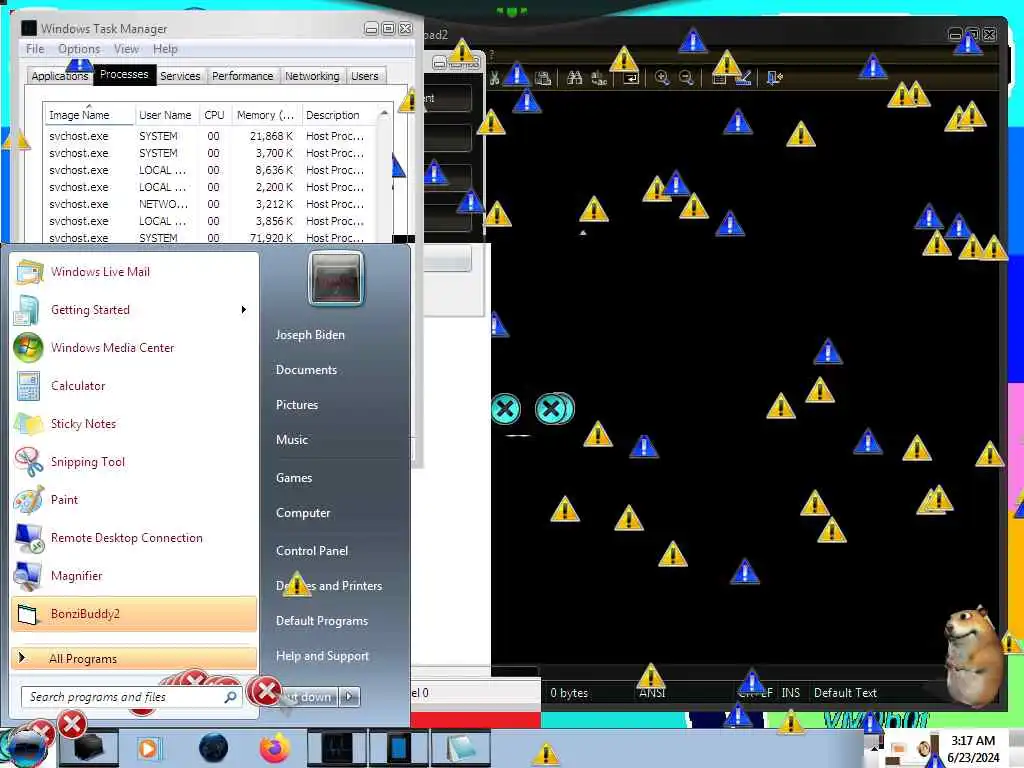The image size is (1024, 768).
Task: Expand the Getting Started submenu arrow
Action: [244, 310]
